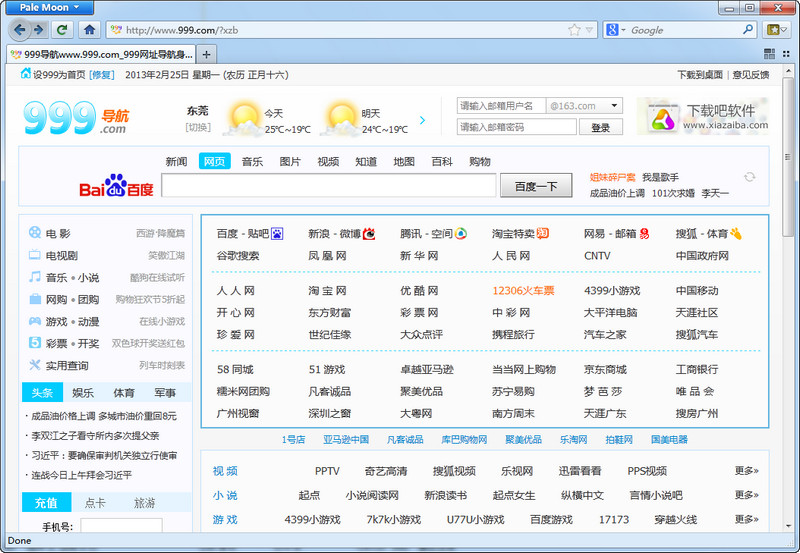Open the bookmarks toolbar button
The image size is (800, 553).
(x=772, y=30)
